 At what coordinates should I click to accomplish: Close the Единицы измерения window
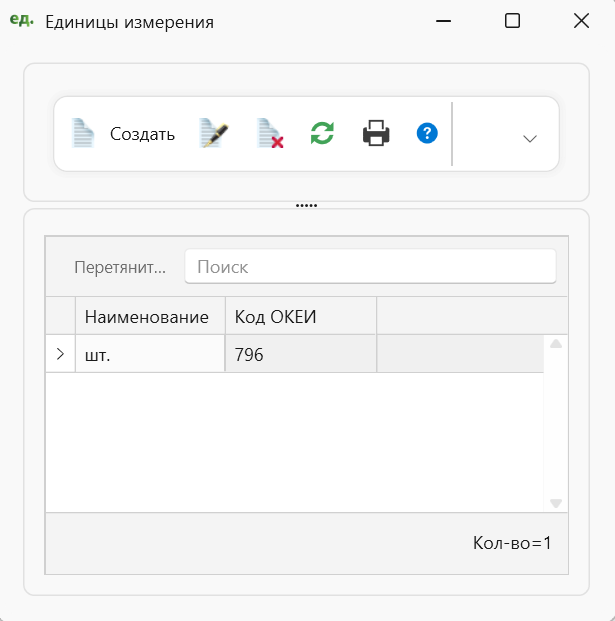[x=581, y=21]
